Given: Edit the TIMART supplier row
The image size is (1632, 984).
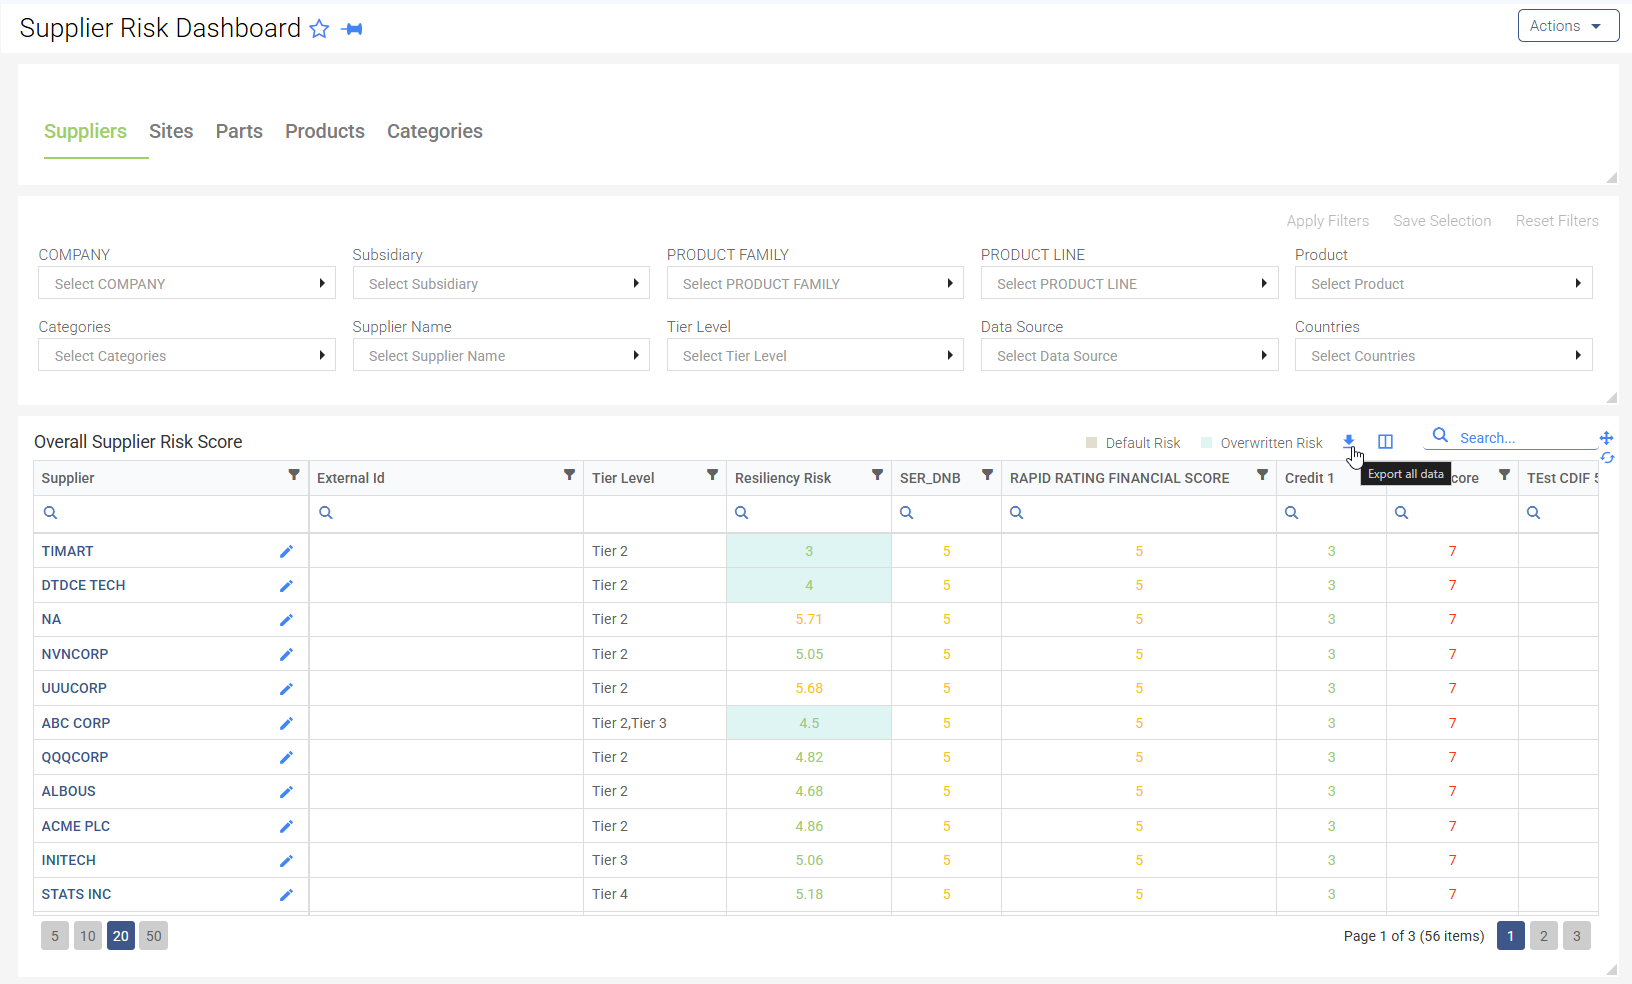Looking at the screenshot, I should 286,551.
